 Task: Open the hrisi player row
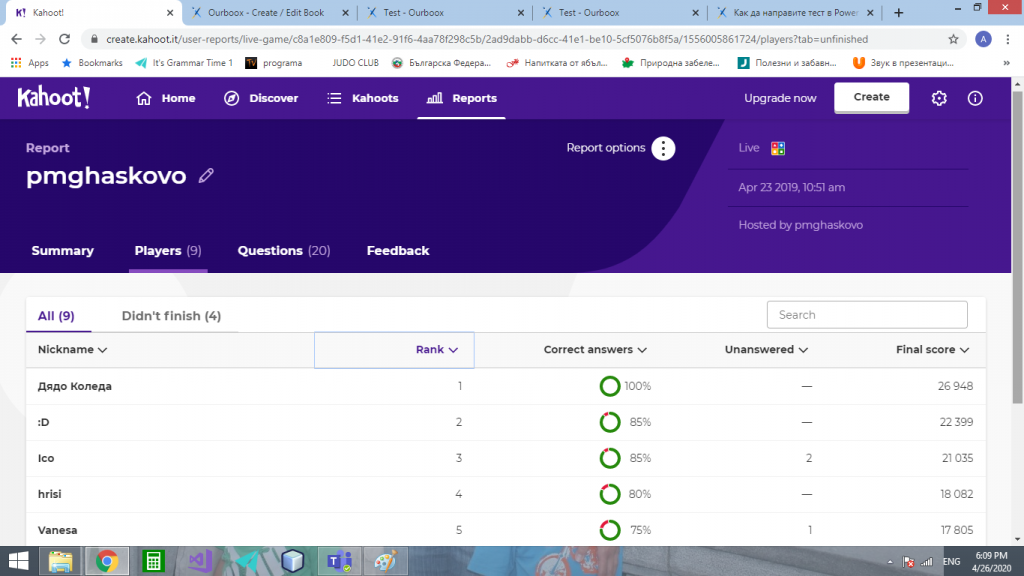click(x=505, y=494)
